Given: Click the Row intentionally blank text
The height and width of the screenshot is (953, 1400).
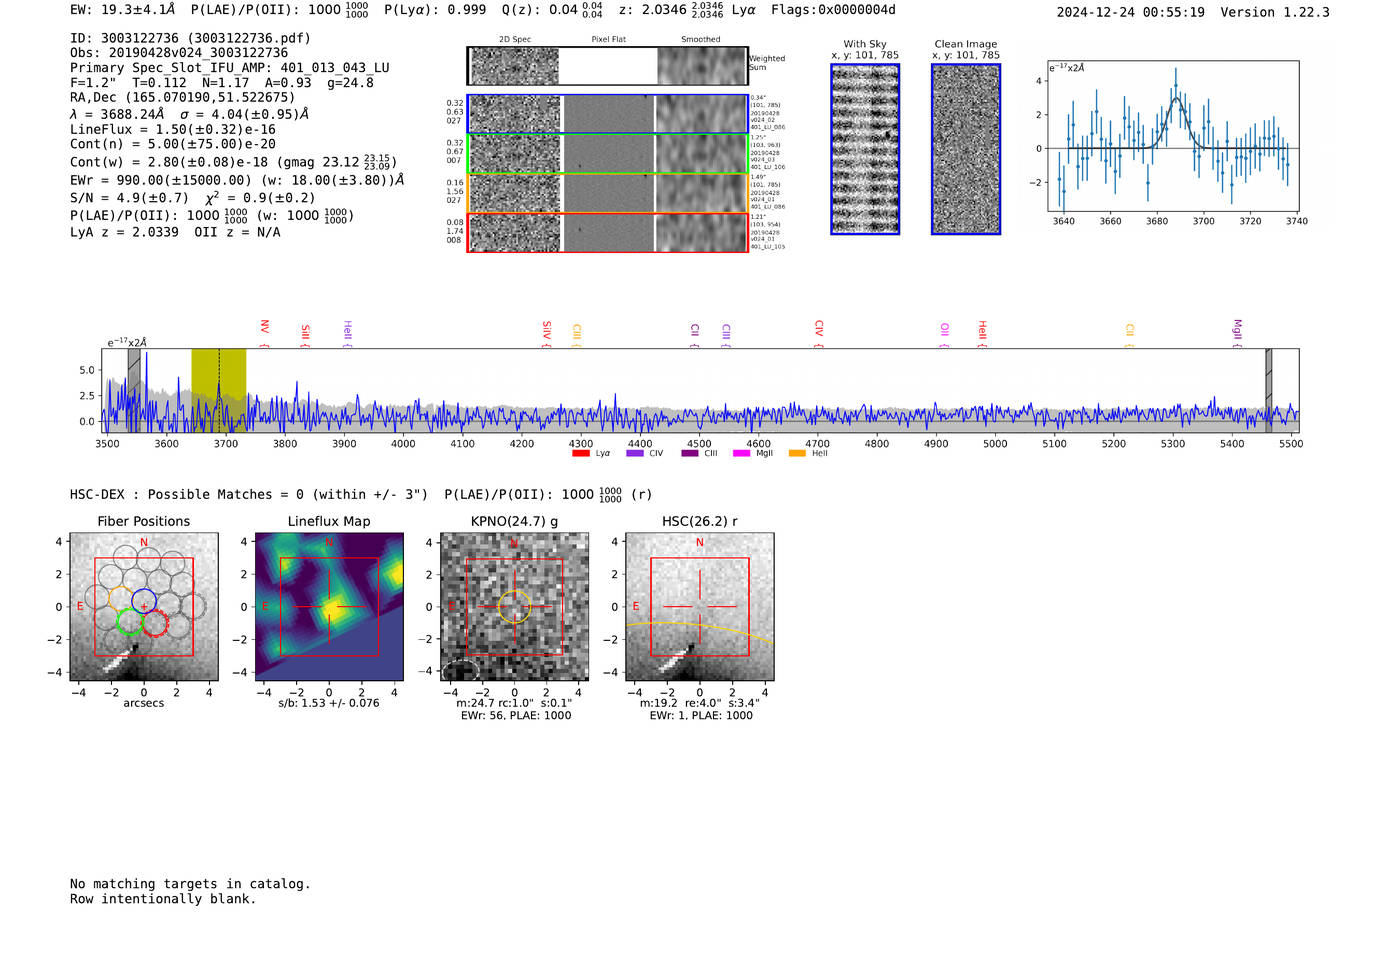Looking at the screenshot, I should 163,899.
